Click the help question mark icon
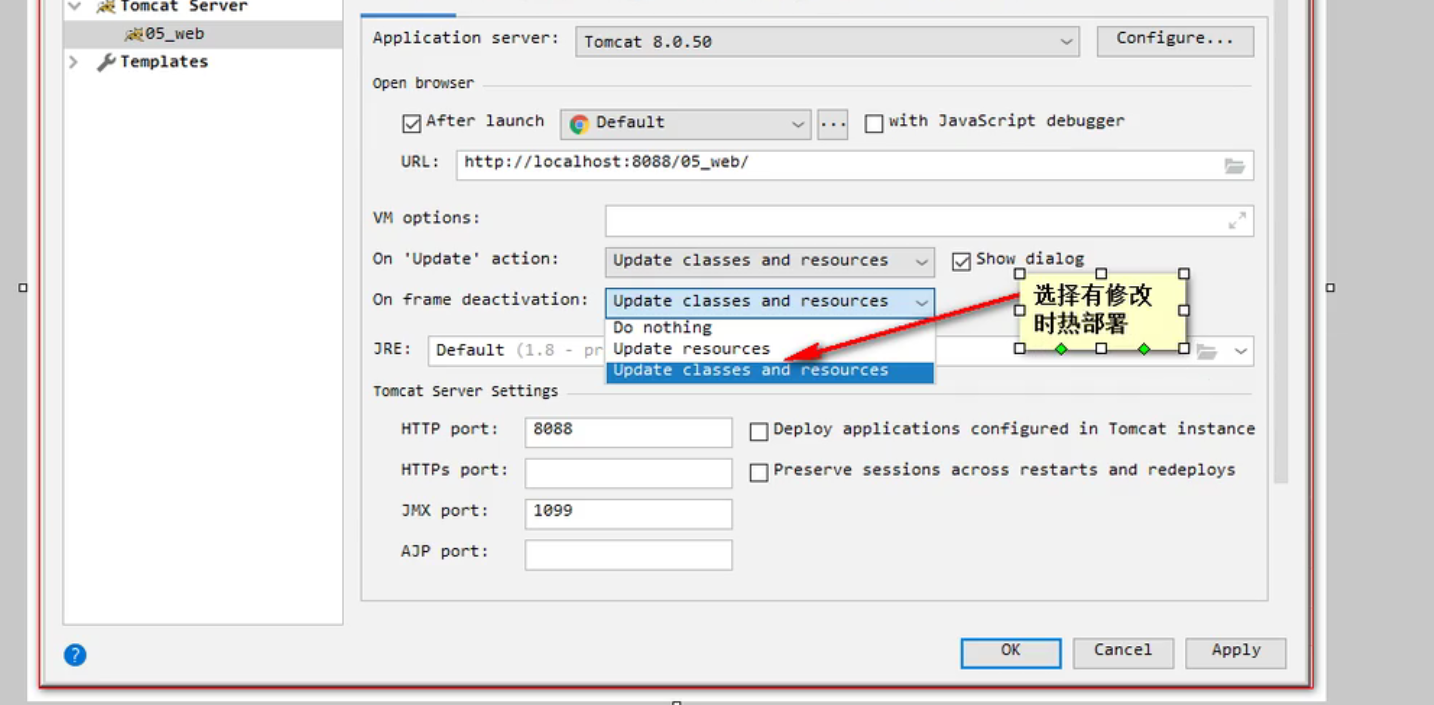Viewport: 1434px width, 705px height. [x=75, y=655]
